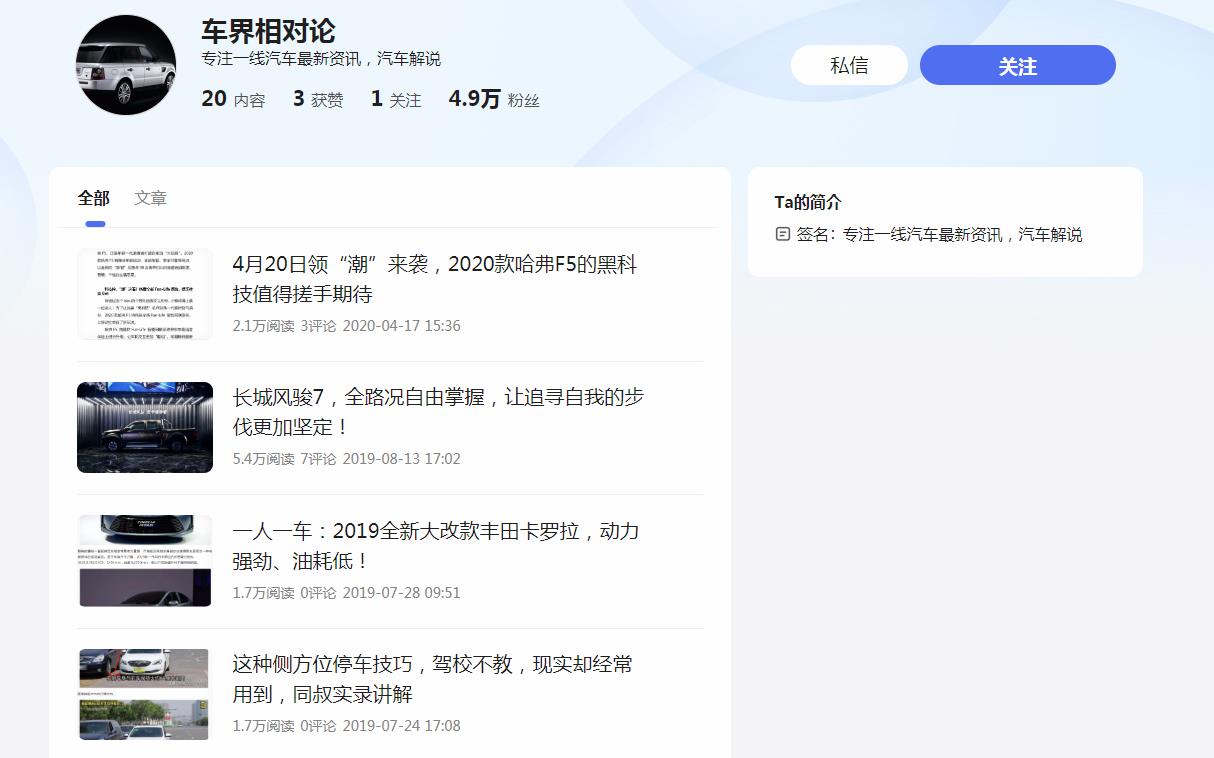
Task: Click the 关注 follow button
Action: (x=1017, y=66)
